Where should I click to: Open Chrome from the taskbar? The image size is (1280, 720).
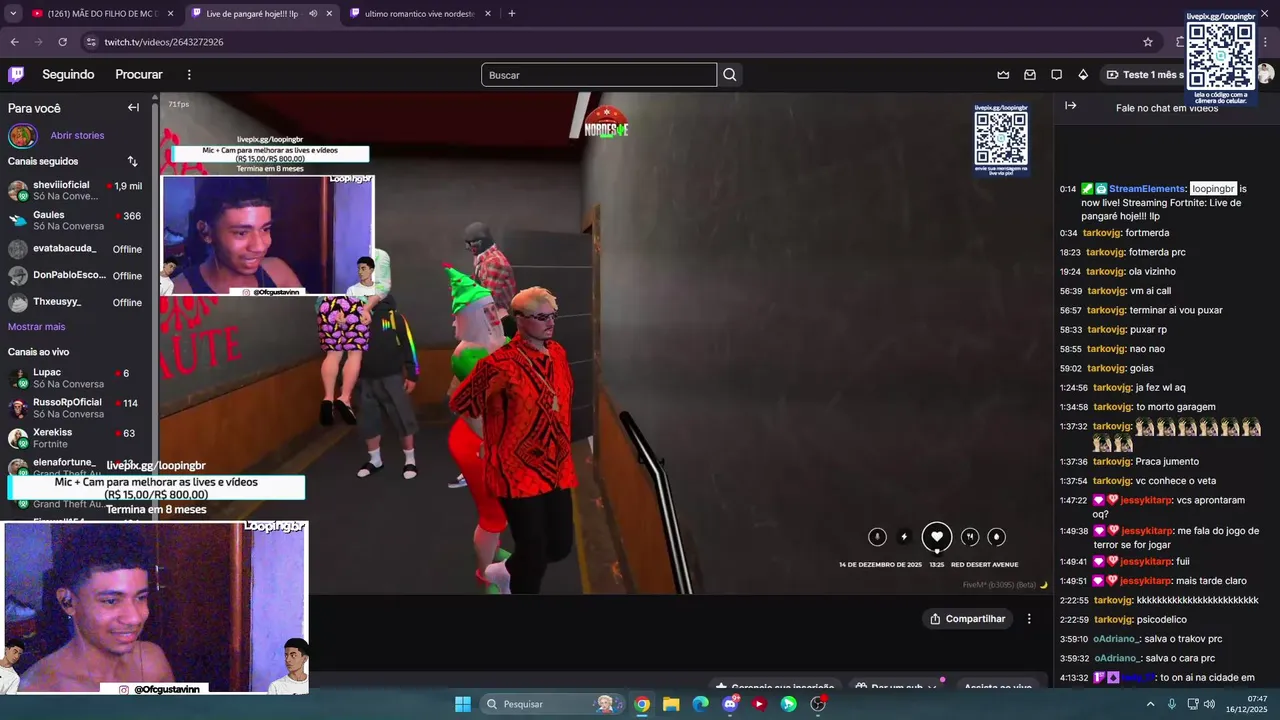coord(642,704)
